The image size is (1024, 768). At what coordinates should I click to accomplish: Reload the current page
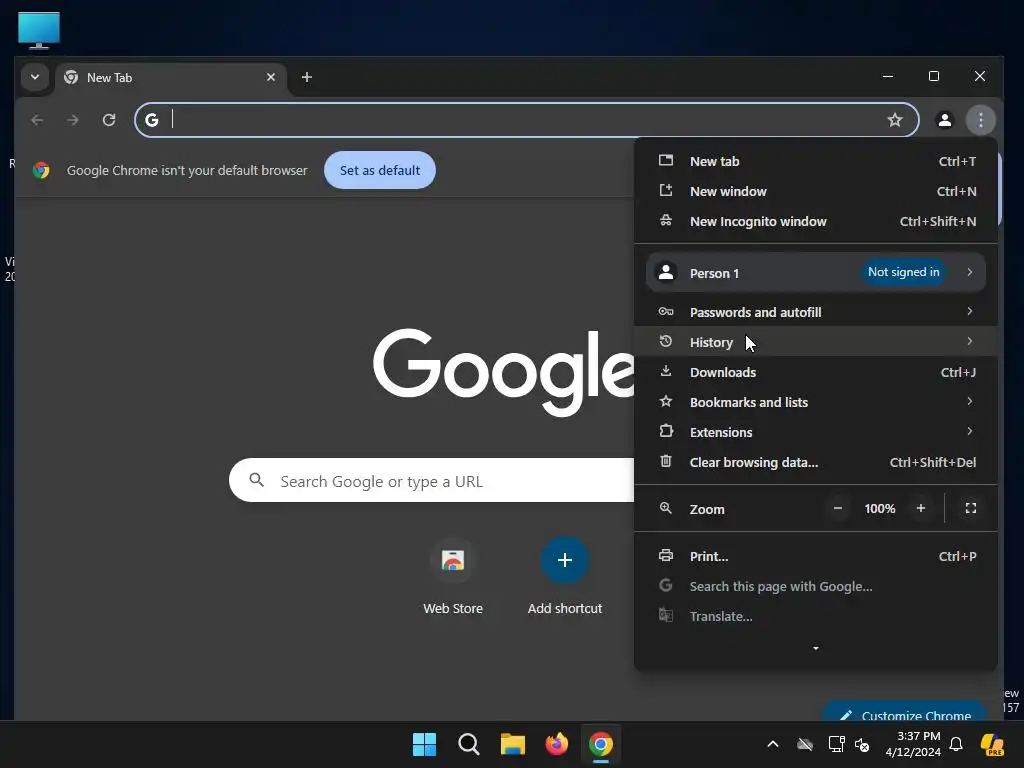[x=109, y=120]
